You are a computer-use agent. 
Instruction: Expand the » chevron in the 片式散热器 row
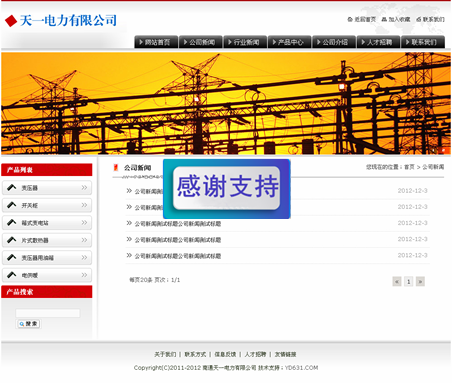pos(84,240)
